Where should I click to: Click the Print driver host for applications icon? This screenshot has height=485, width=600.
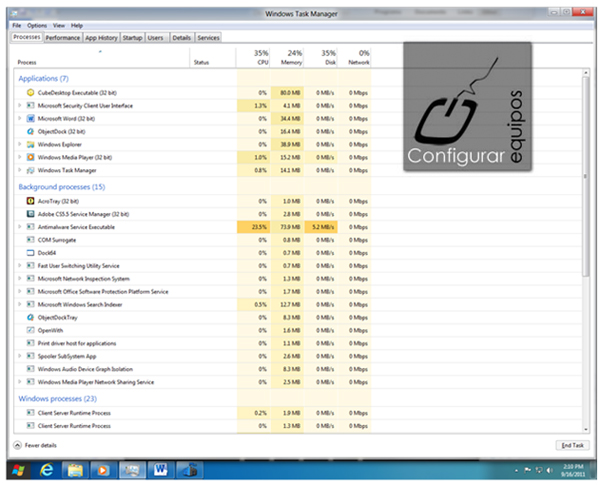pos(30,343)
